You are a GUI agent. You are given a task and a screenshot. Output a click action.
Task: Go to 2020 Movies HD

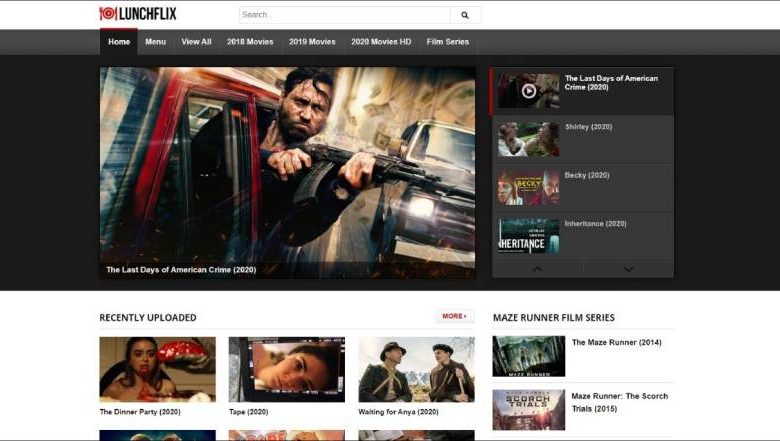click(x=381, y=42)
